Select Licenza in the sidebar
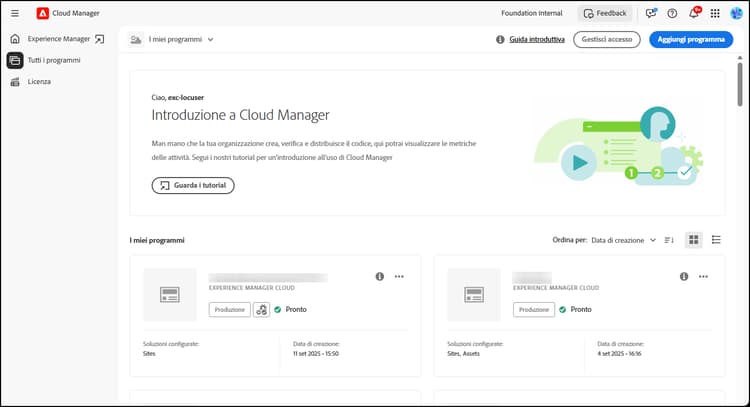 point(39,82)
